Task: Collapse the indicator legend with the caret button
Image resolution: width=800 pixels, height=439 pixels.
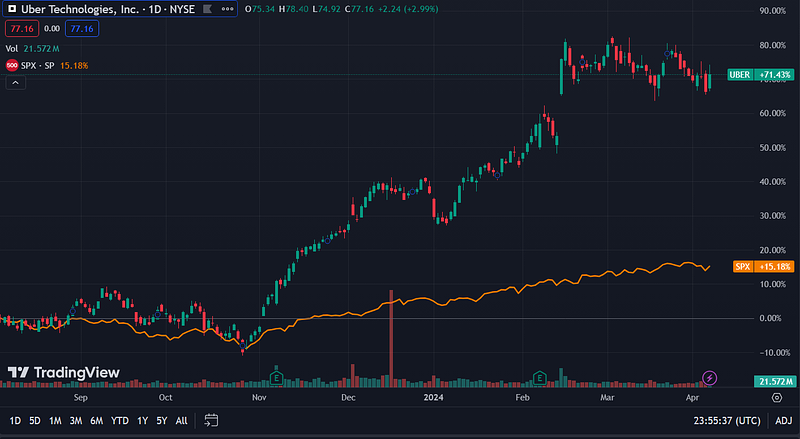Action: coord(15,83)
